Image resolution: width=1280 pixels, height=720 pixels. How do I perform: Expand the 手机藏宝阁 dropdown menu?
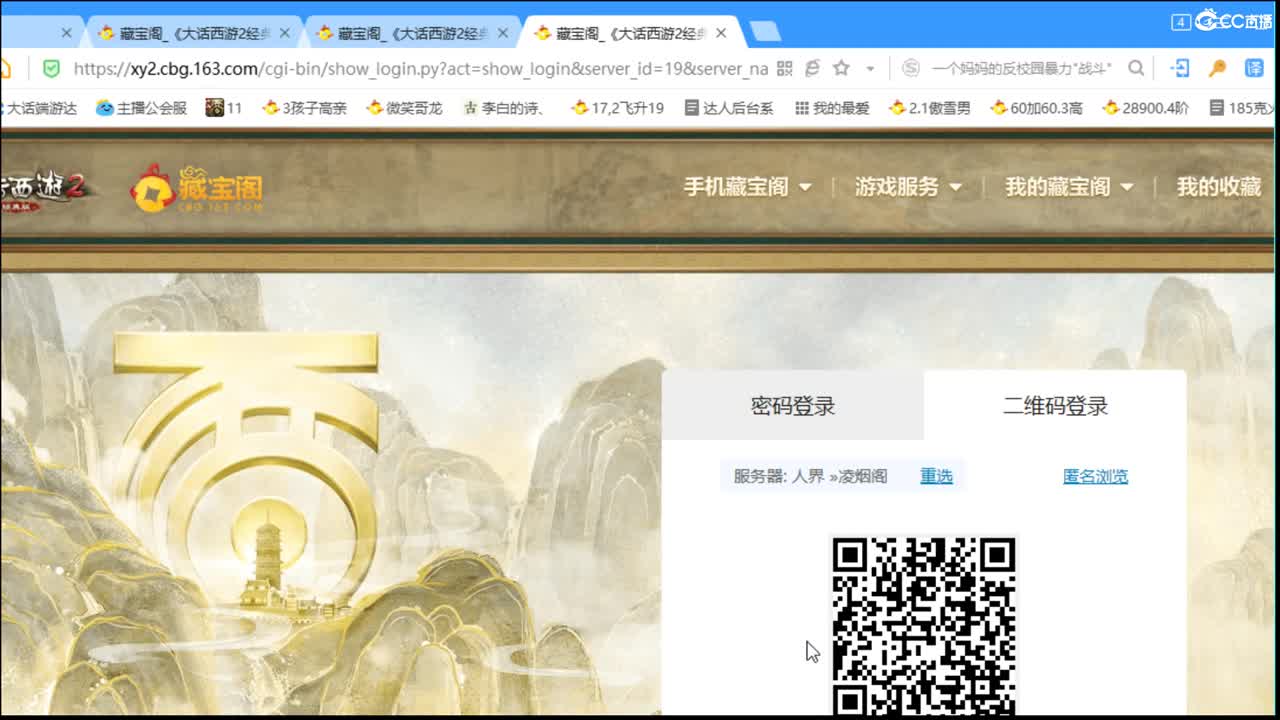739,186
